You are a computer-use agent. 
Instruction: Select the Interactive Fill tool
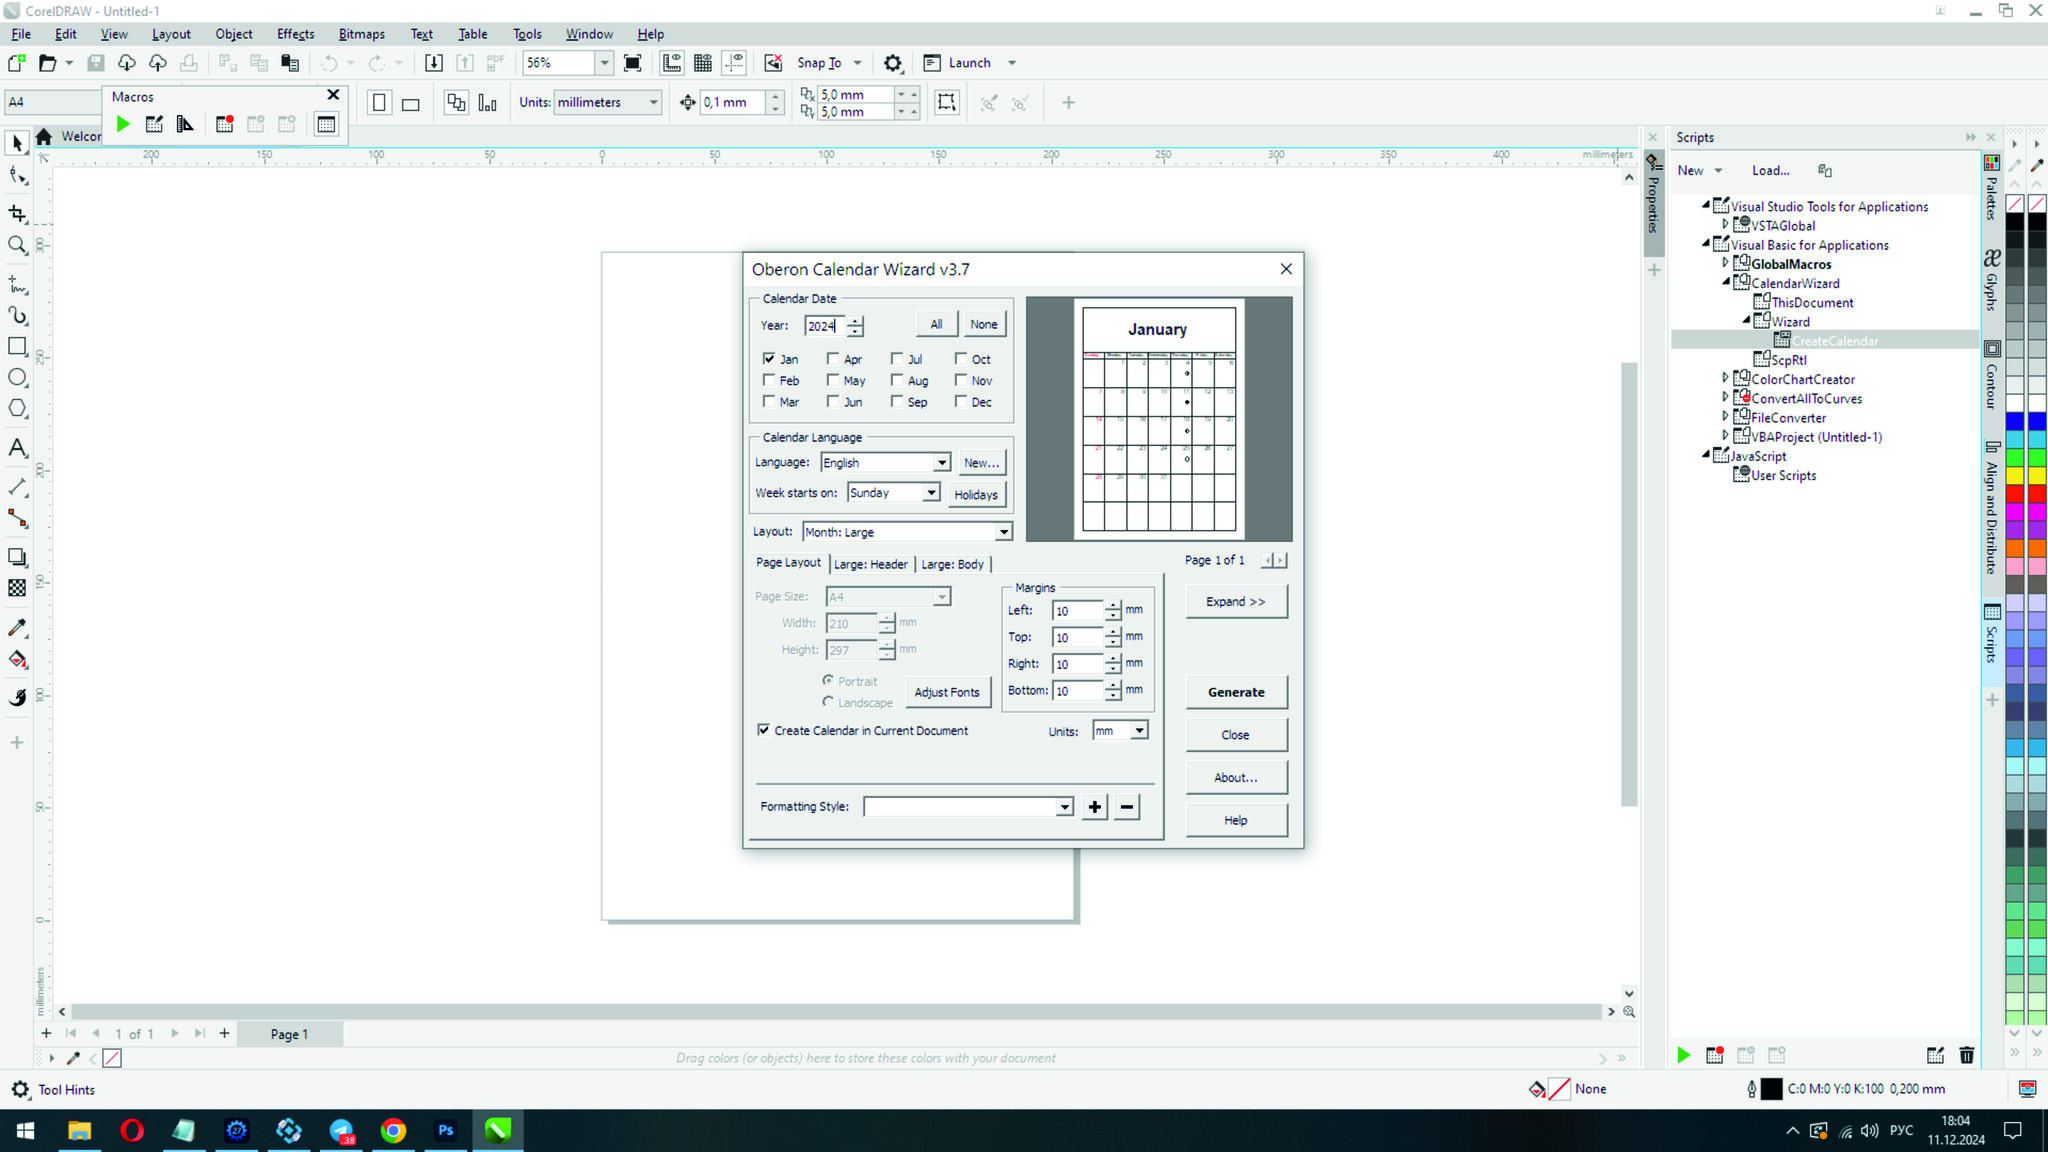click(17, 659)
